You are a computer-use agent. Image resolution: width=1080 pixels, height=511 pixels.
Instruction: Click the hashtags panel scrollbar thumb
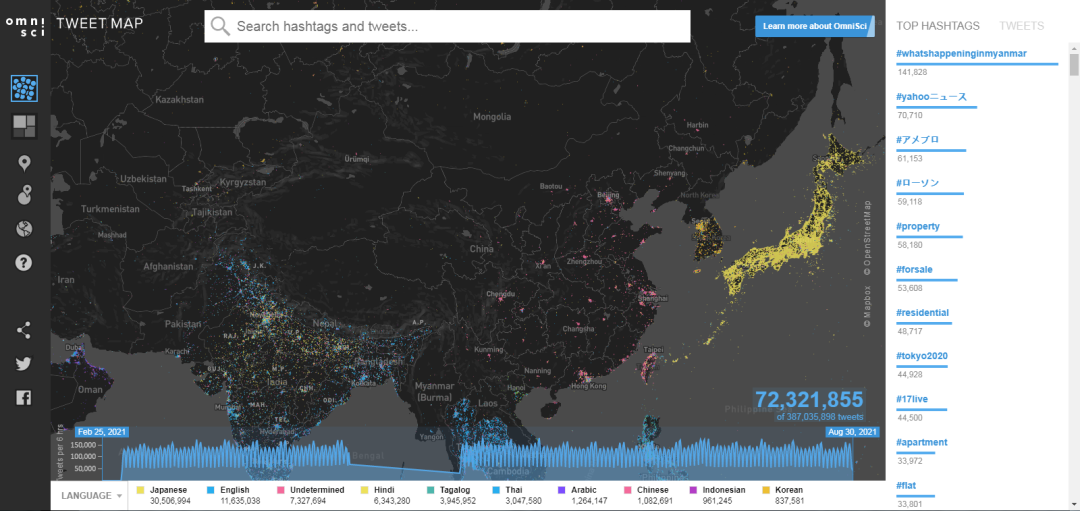pos(1074,63)
